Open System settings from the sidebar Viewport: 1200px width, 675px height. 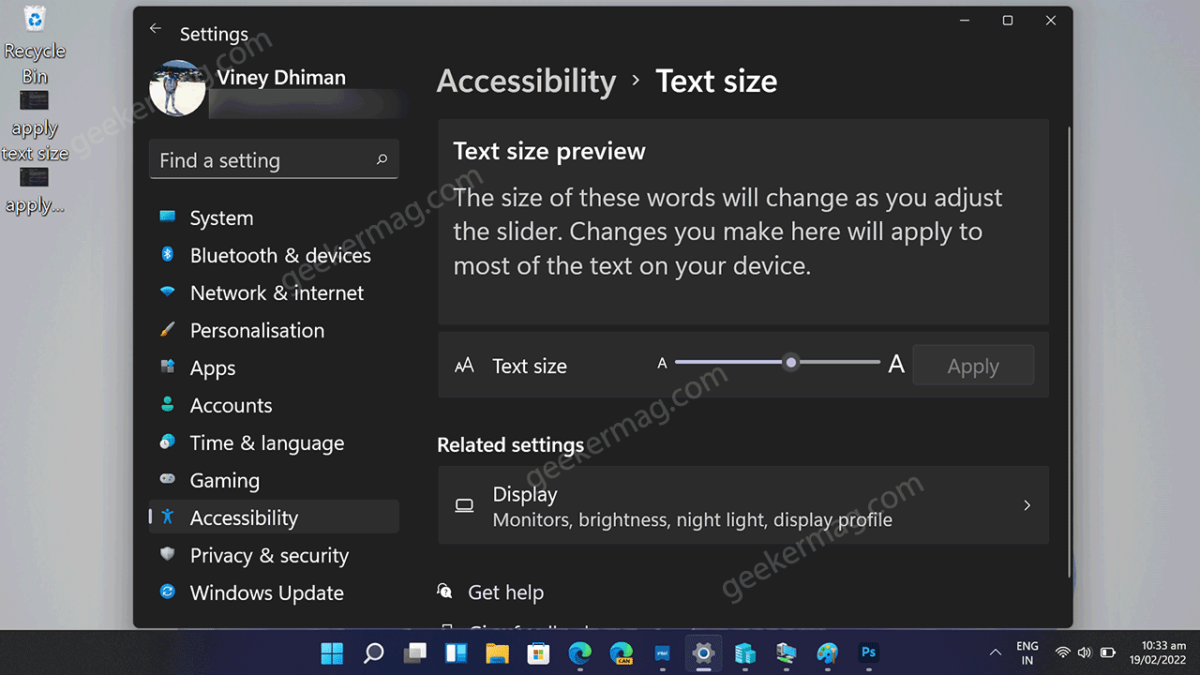pos(220,217)
